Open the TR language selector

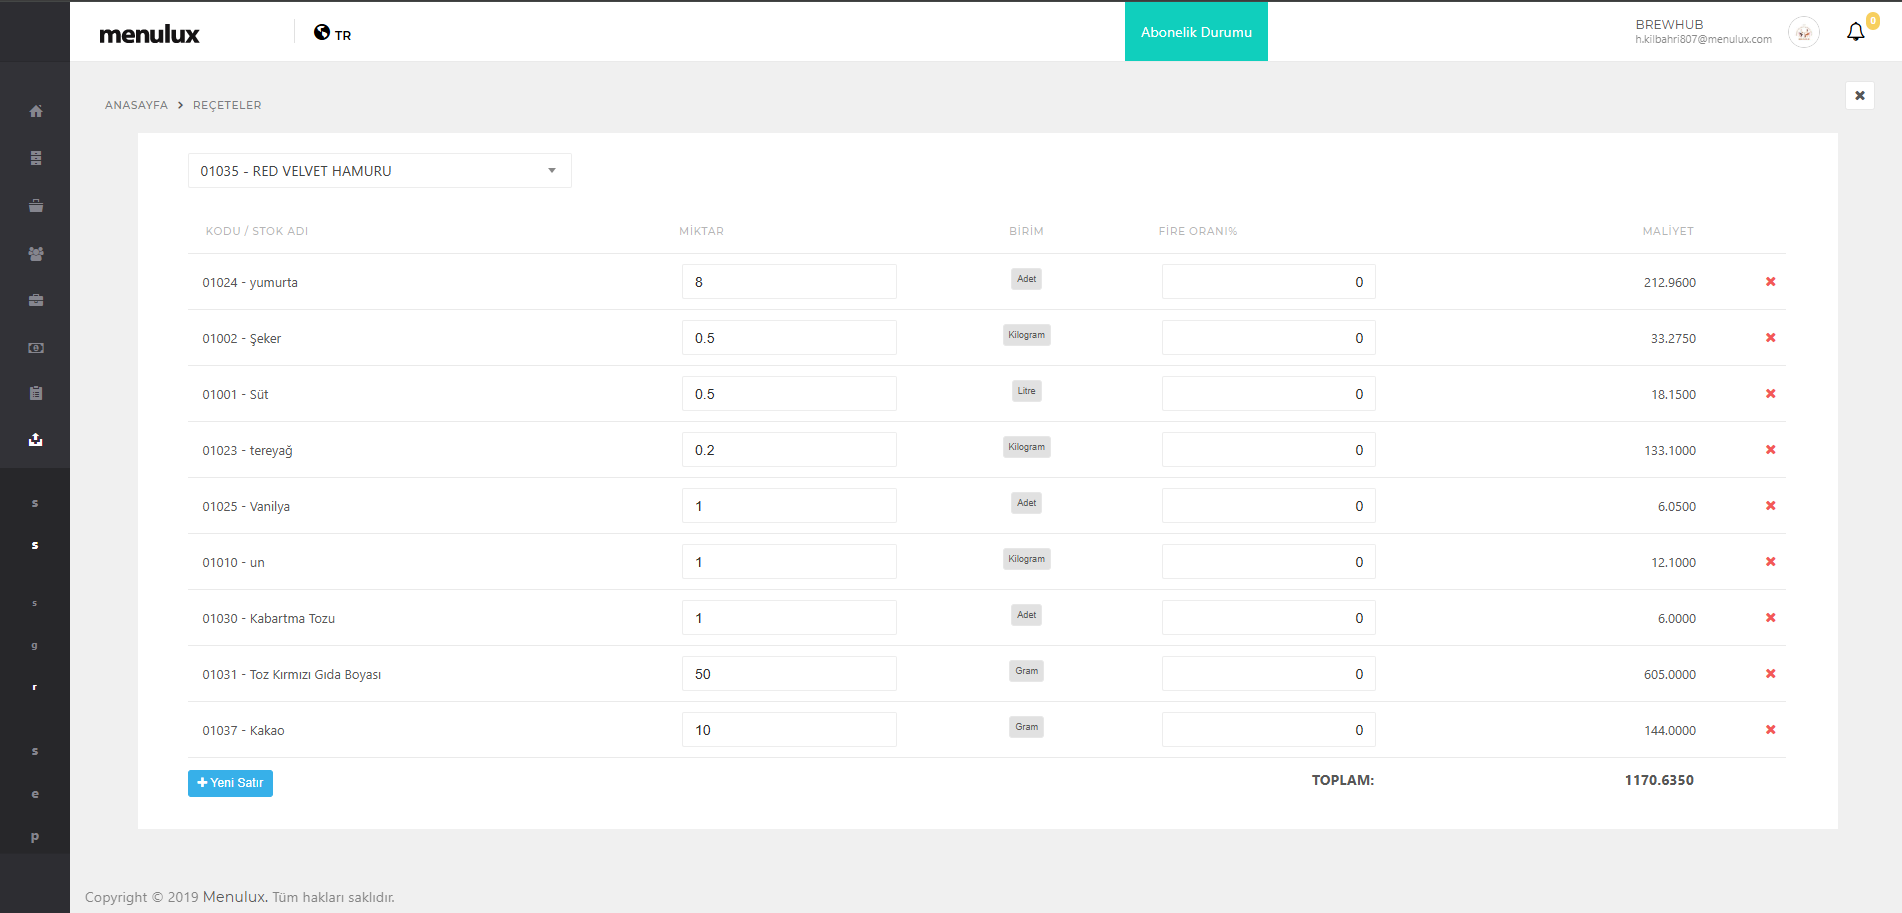click(x=333, y=34)
